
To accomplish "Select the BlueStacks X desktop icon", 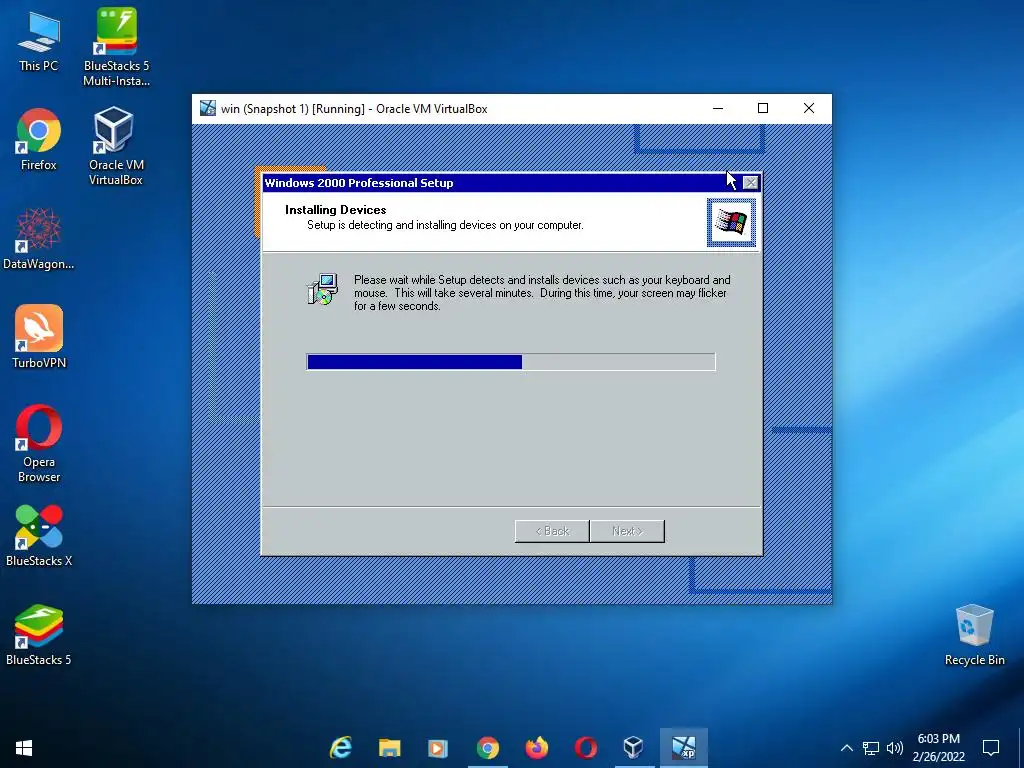I will click(x=39, y=536).
